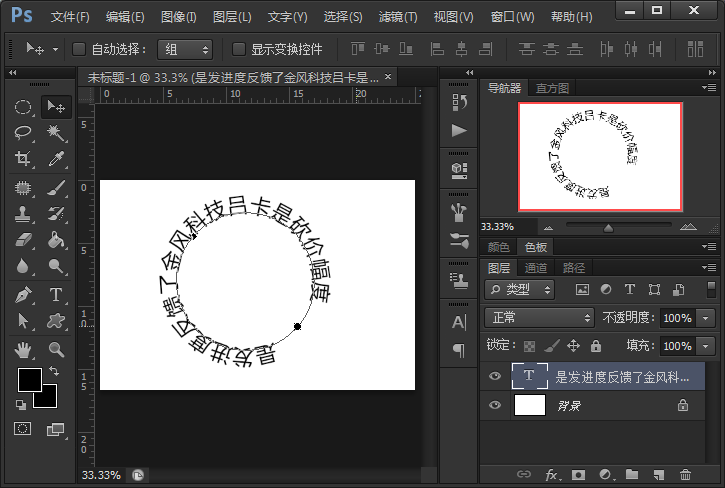Hide the 背景 layer via eye icon

coord(495,405)
